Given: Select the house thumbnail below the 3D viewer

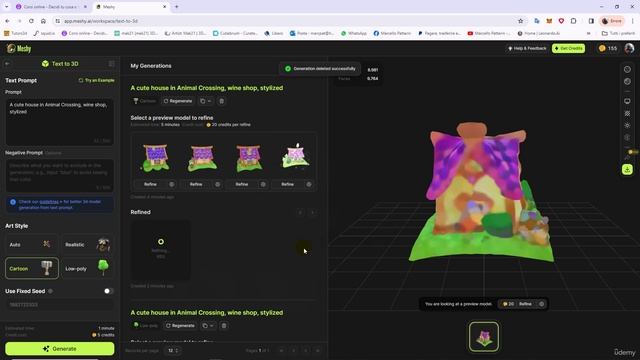Looking at the screenshot, I should [x=484, y=337].
